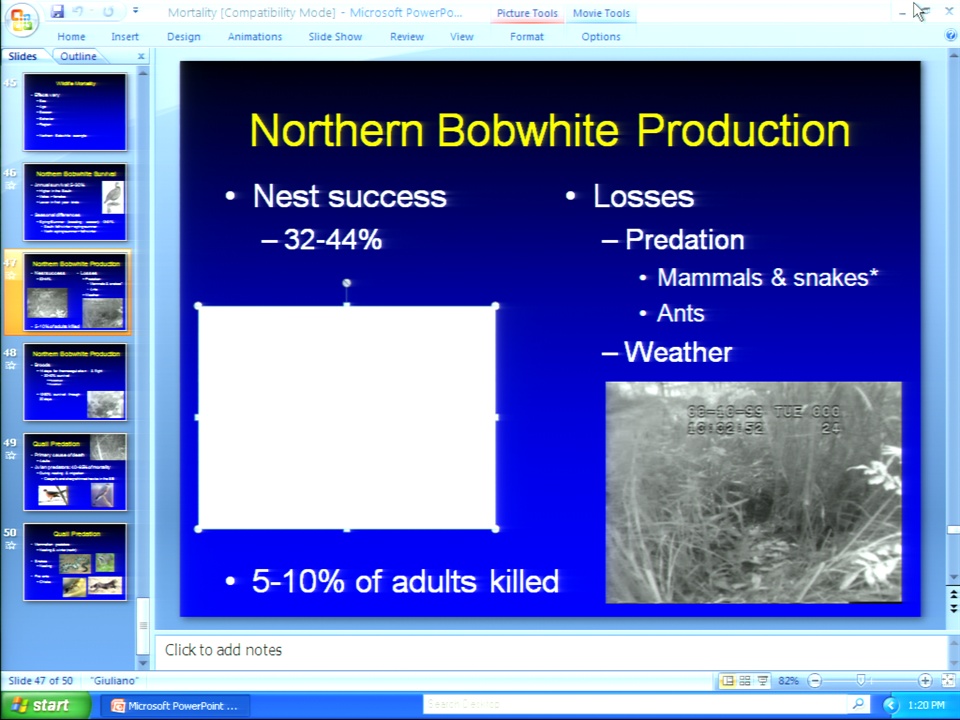Screen dimensions: 960x720
Task: Click the "Predation" sub-bullet
Action: tap(684, 239)
